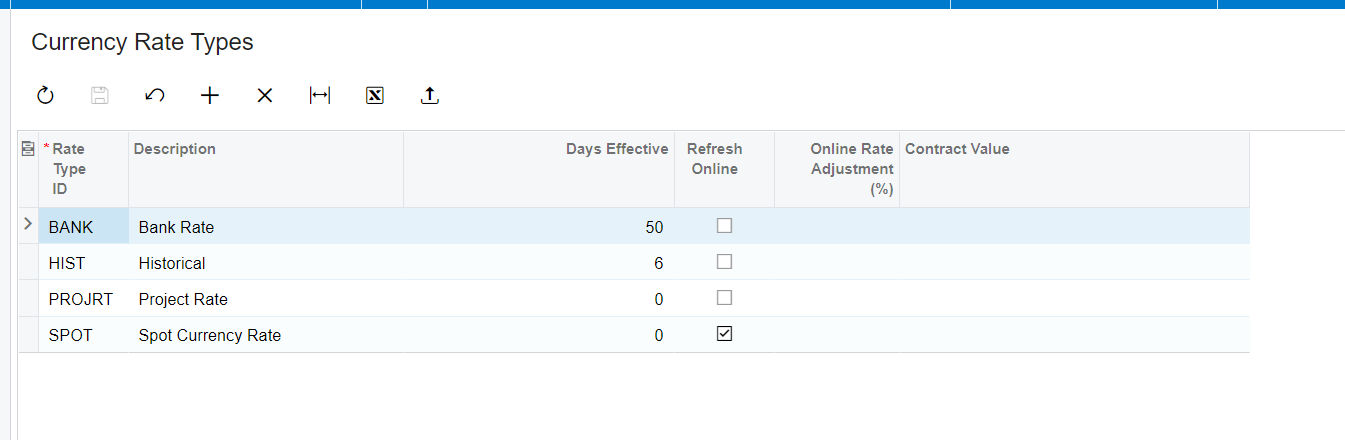Screen dimensions: 1345x440
Task: Click Days Effective cell in PROJRT row
Action: (x=539, y=299)
